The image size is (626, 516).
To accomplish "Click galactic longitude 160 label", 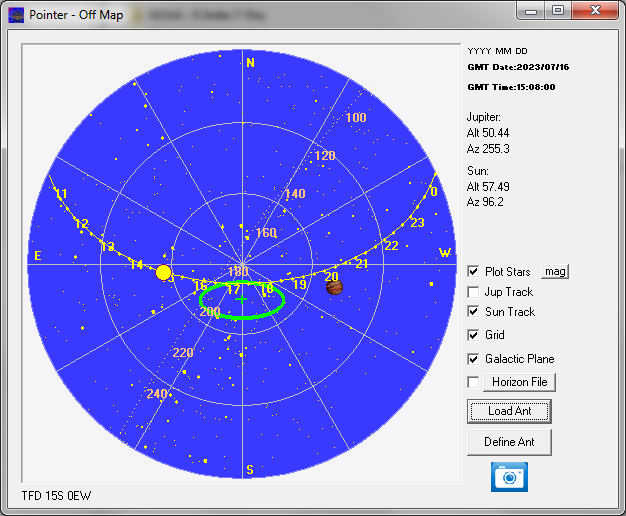I will click(x=266, y=232).
